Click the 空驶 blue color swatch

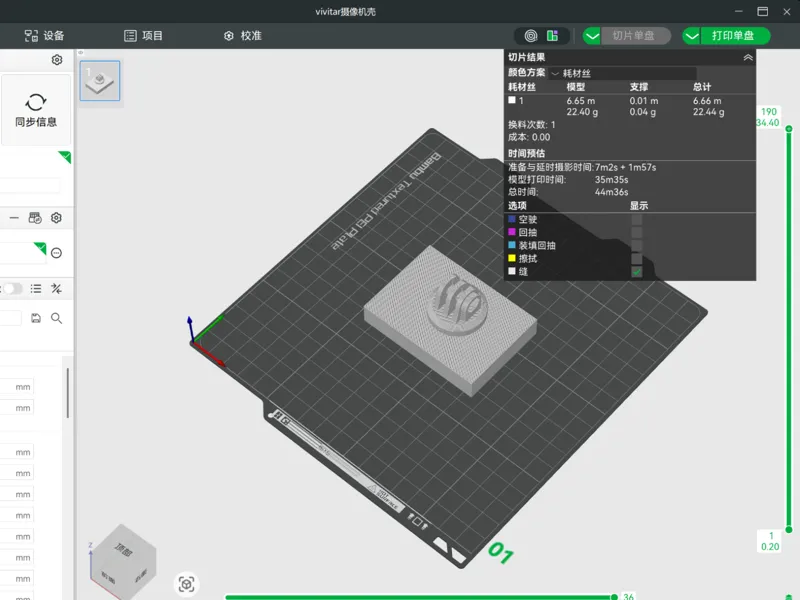click(512, 219)
